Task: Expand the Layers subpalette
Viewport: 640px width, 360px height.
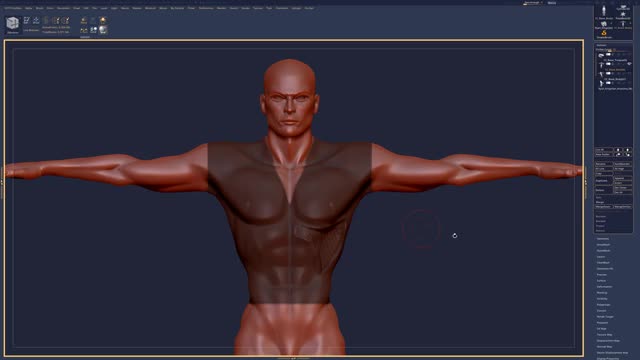Action: (x=601, y=257)
